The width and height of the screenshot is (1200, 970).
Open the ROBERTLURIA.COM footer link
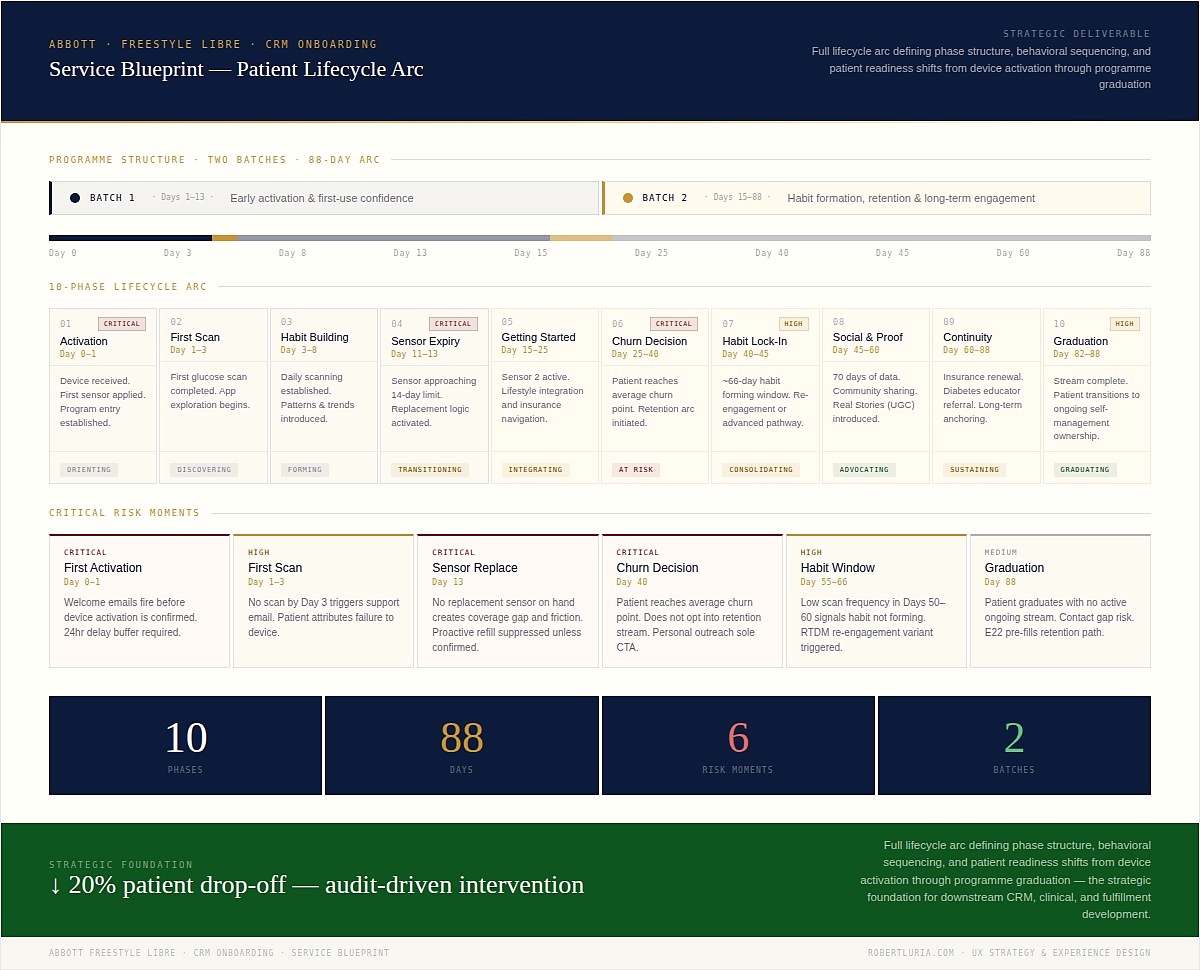[910, 952]
